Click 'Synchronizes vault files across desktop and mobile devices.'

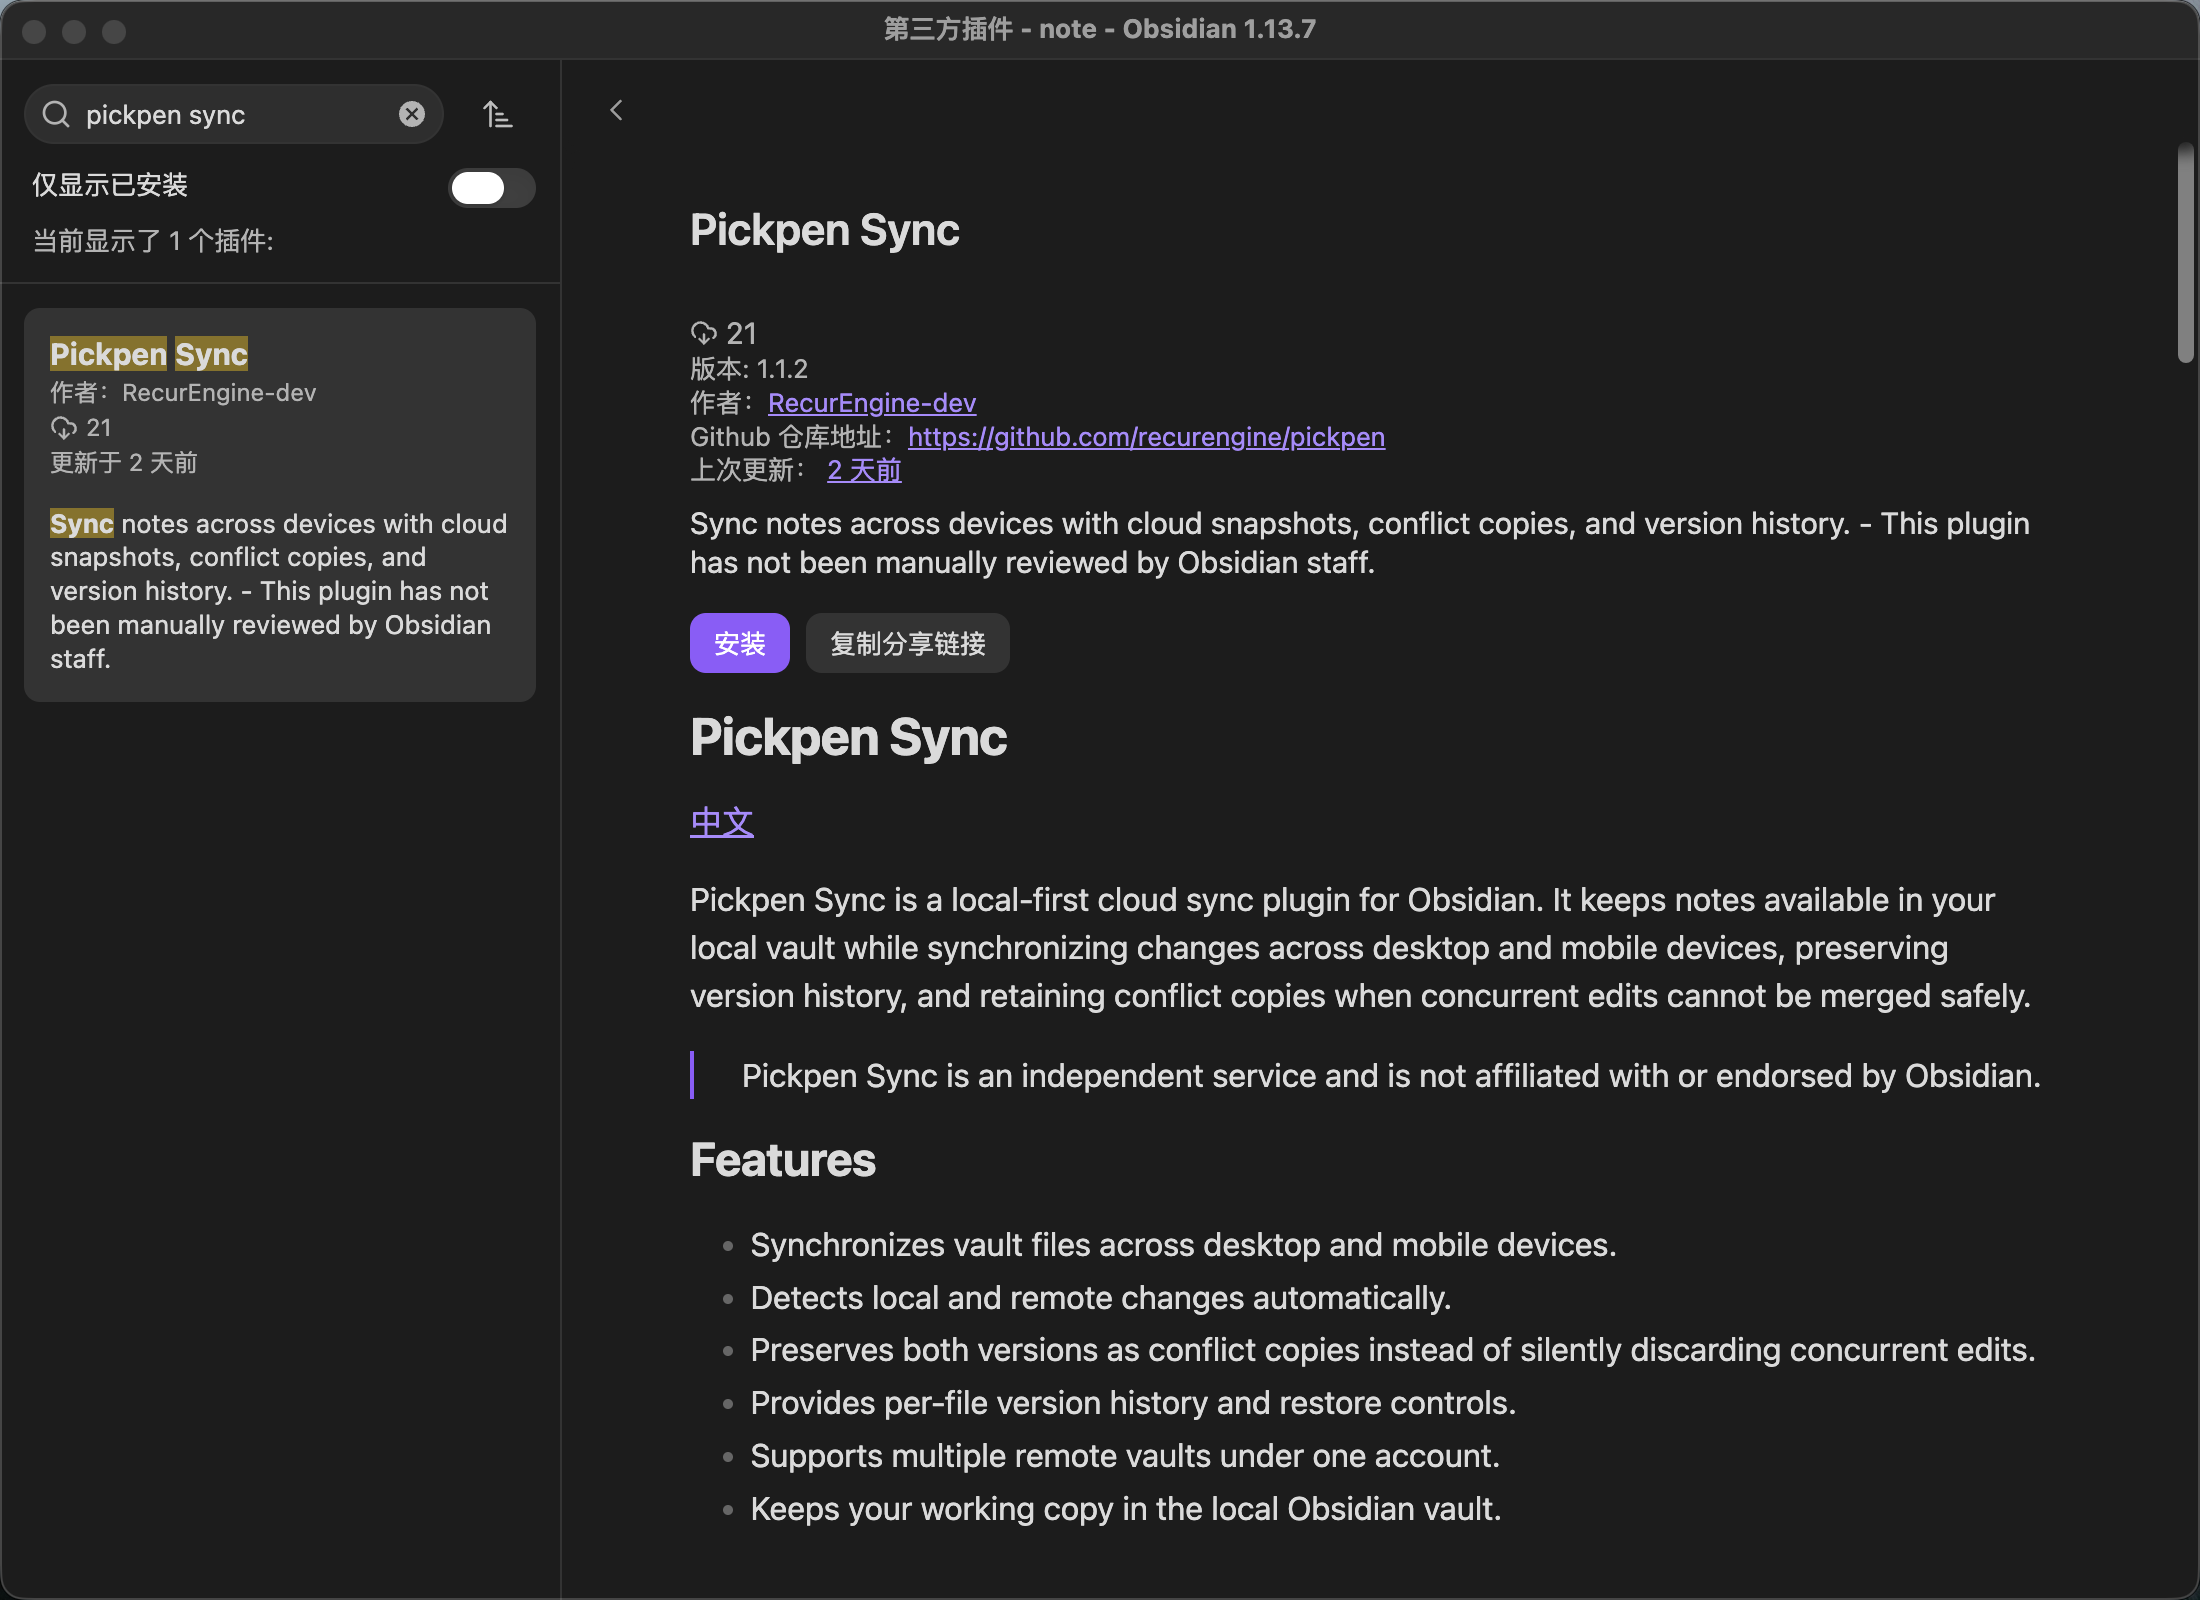(x=1183, y=1245)
